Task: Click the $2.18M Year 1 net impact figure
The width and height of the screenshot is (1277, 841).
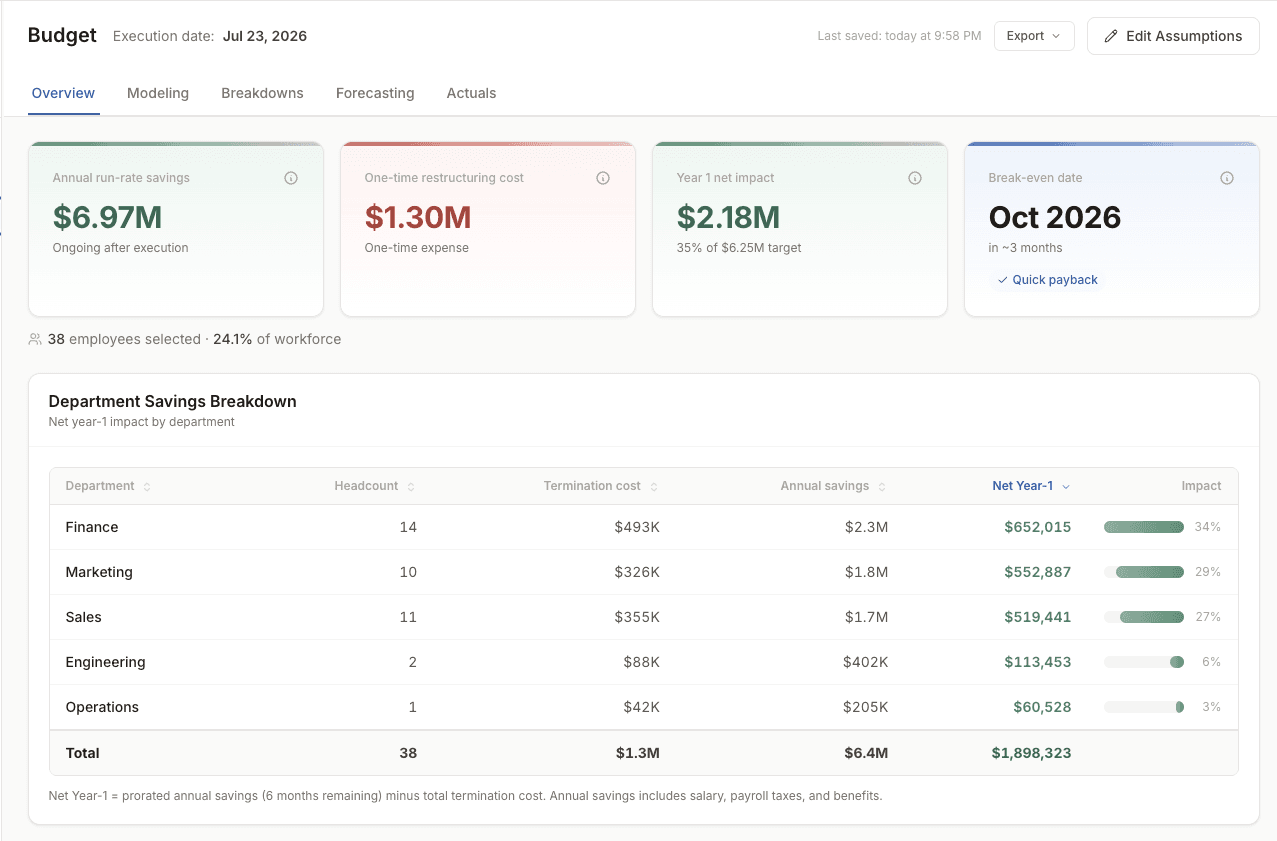Action: pos(728,217)
